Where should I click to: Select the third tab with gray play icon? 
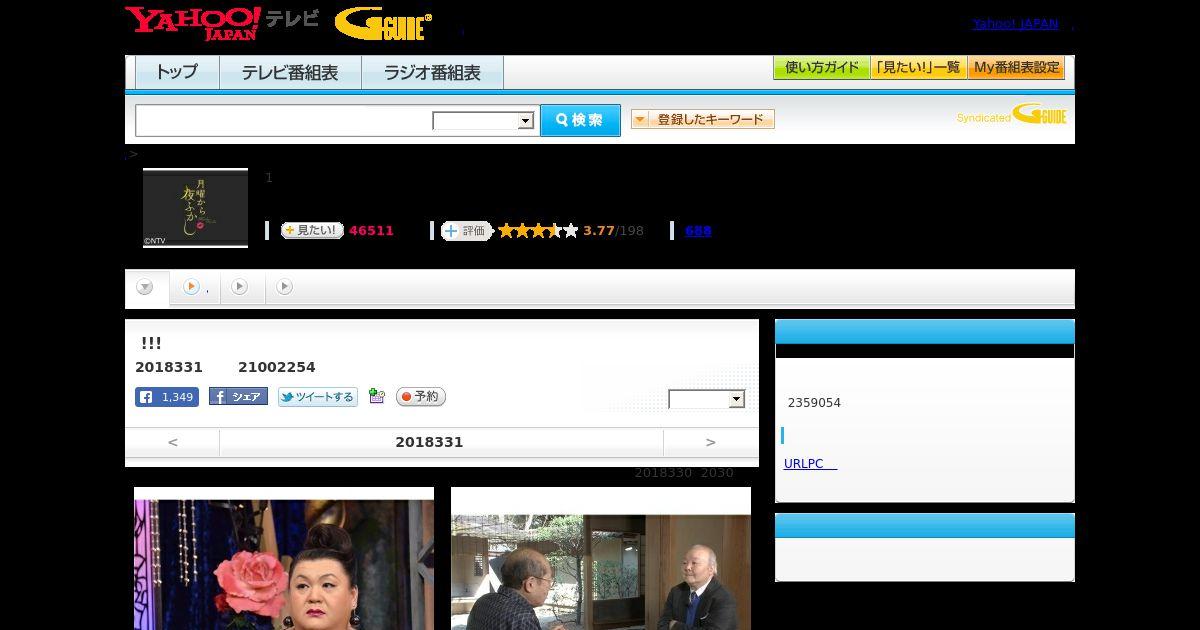pyautogui.click(x=240, y=287)
